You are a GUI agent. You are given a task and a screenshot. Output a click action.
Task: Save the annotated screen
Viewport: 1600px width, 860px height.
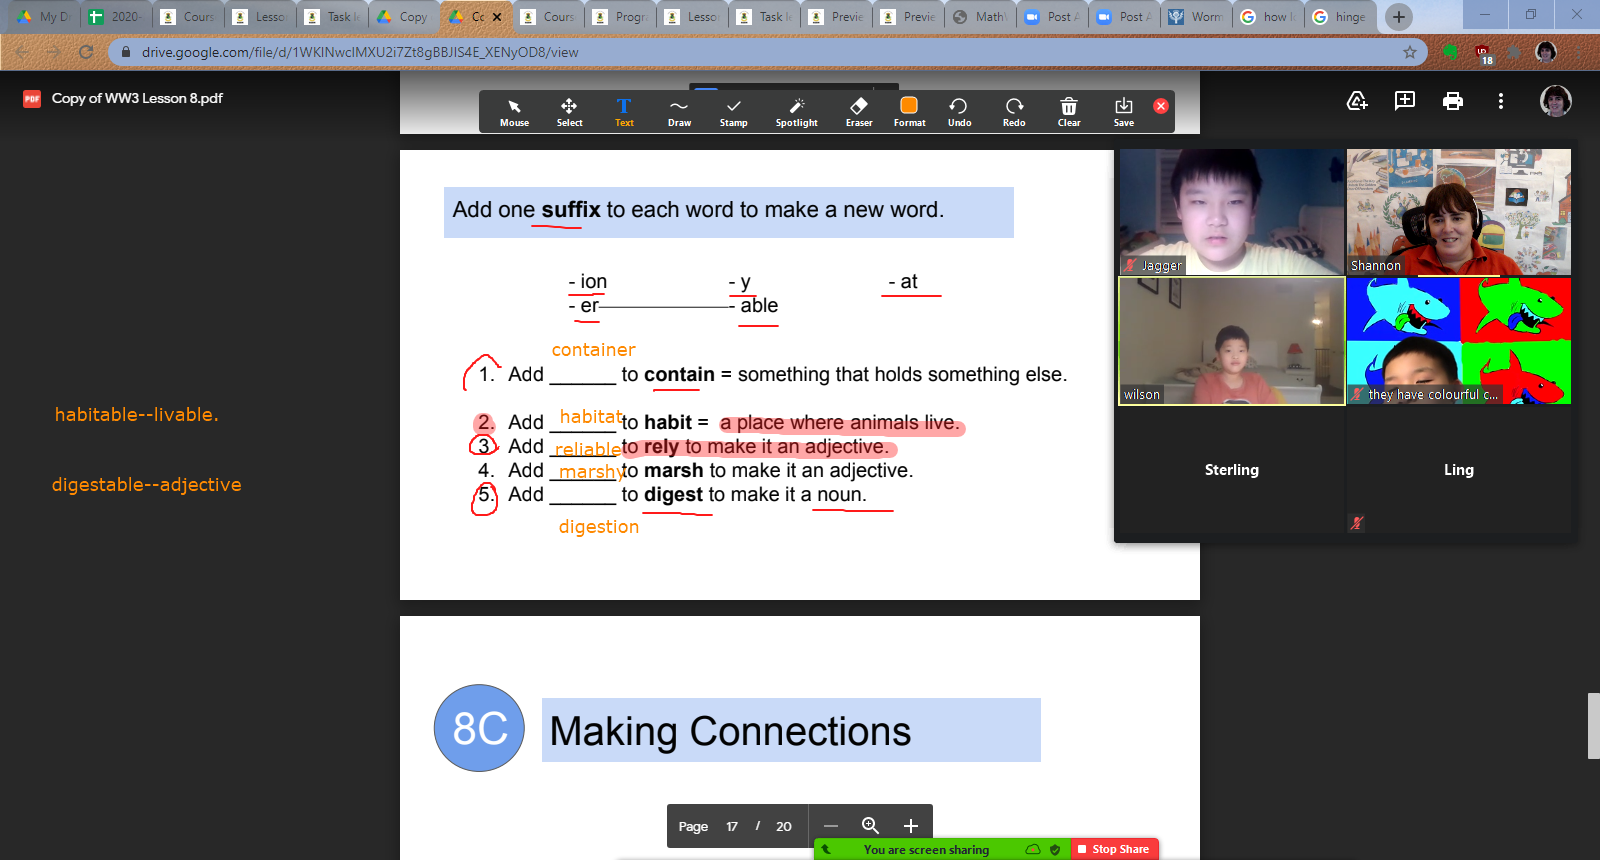coord(1124,112)
